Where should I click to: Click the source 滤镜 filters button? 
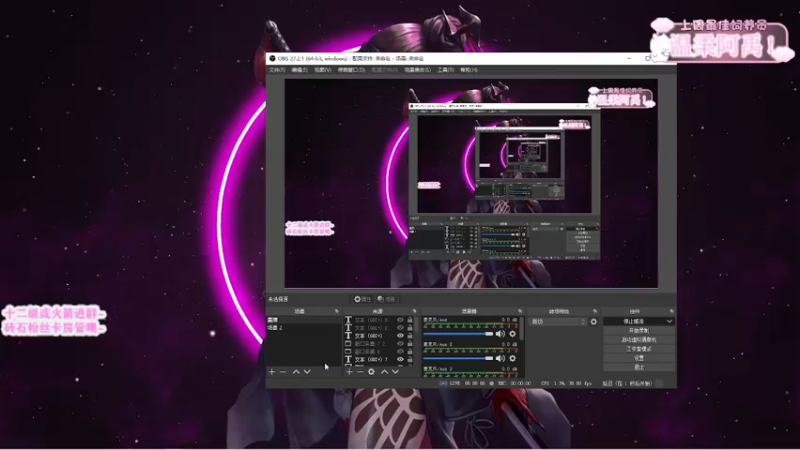click(386, 299)
